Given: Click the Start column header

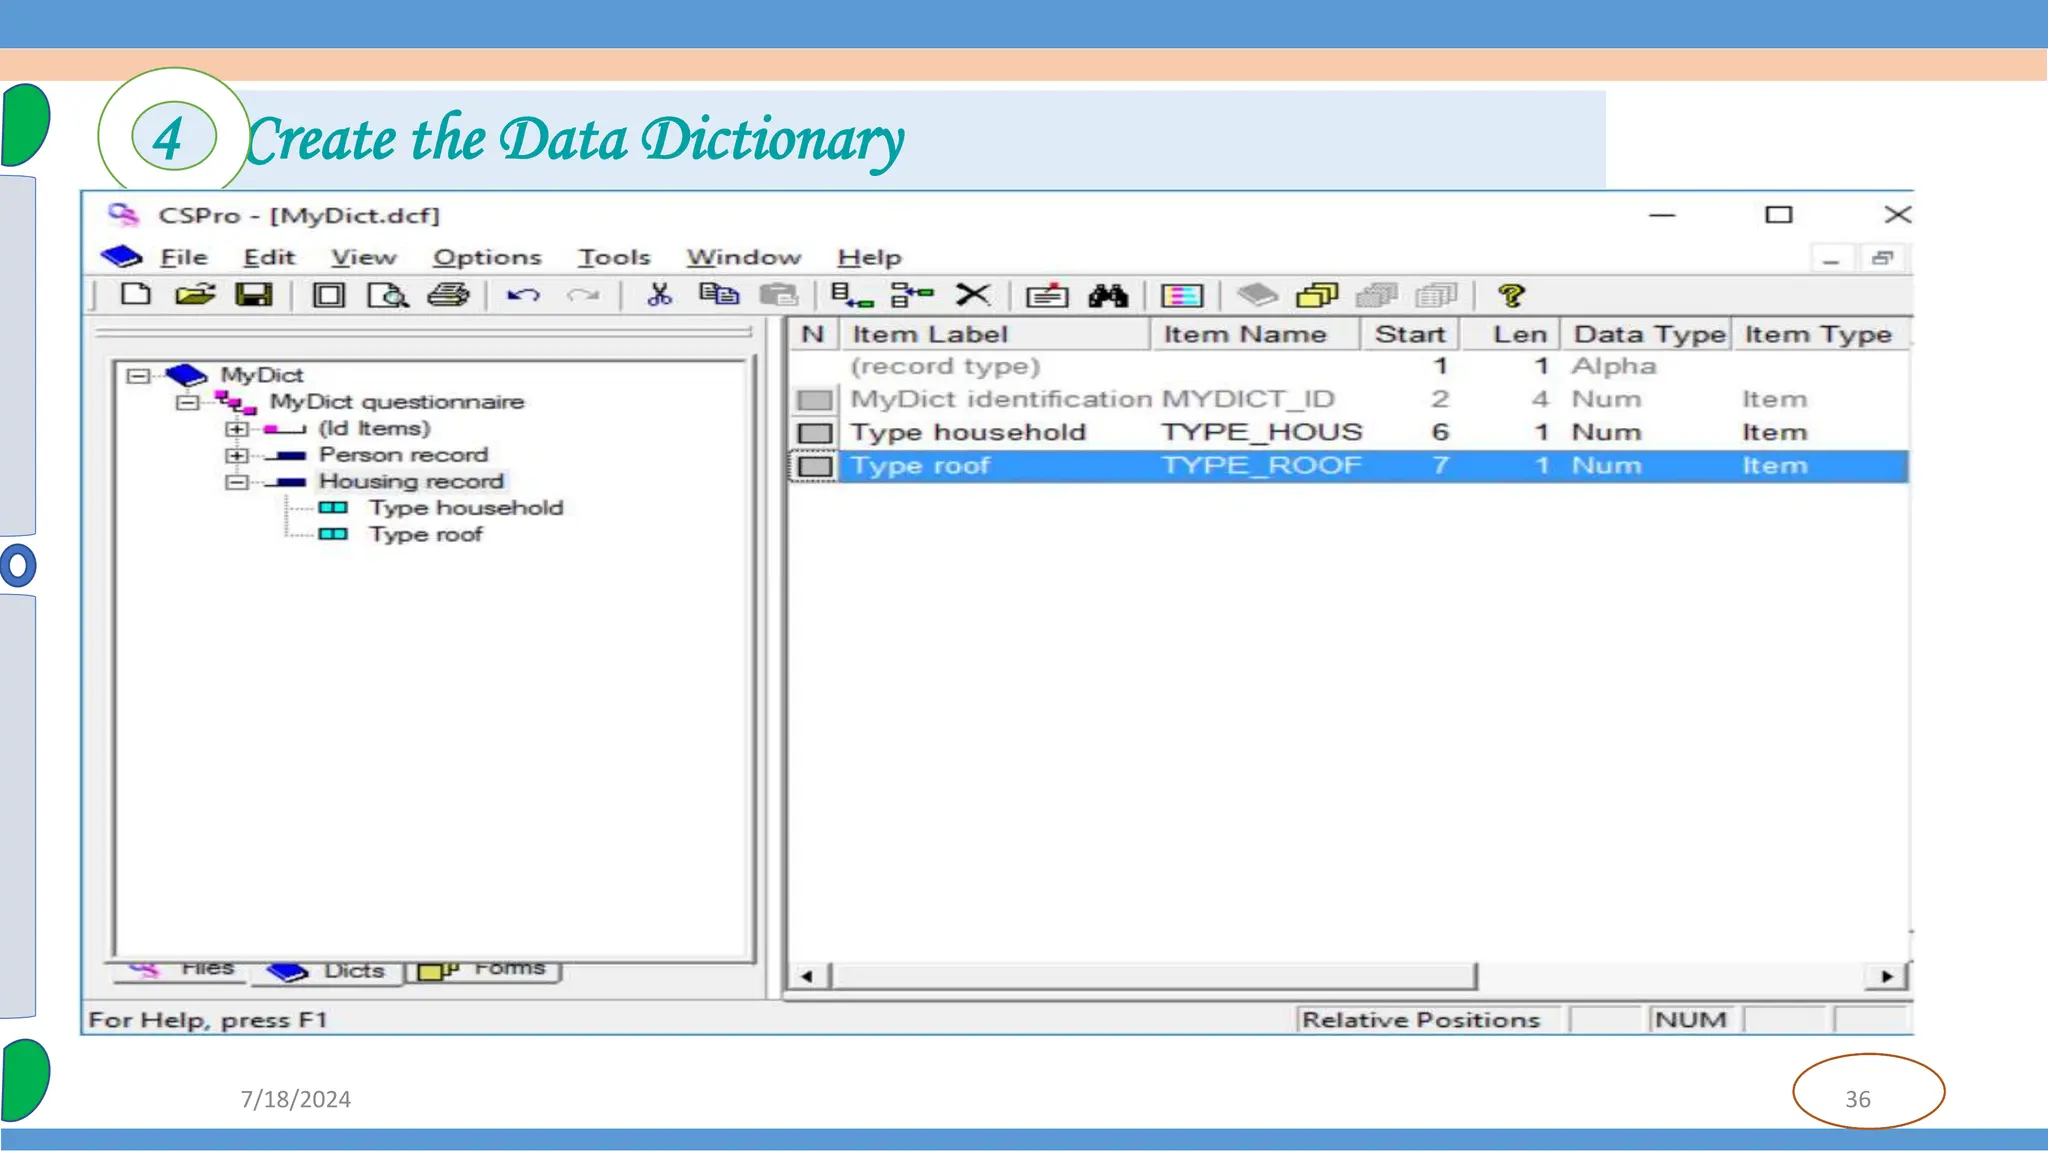Looking at the screenshot, I should tap(1410, 334).
